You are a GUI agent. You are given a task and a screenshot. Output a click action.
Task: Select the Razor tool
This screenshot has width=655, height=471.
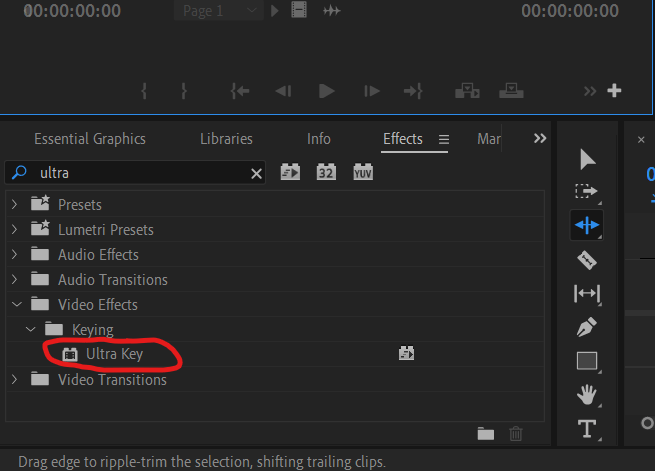[x=587, y=259]
